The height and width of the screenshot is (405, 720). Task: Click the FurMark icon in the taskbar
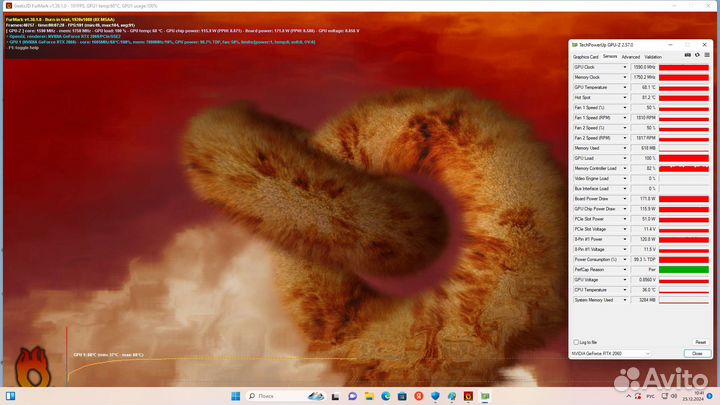(468, 396)
